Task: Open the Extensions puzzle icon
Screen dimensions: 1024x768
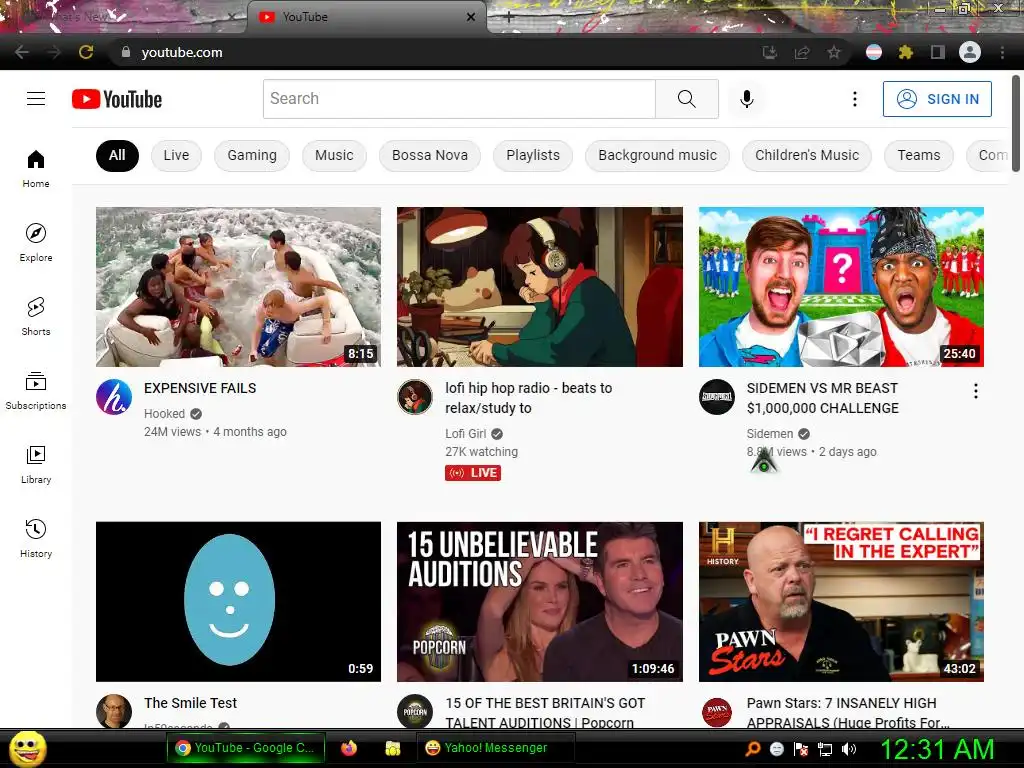Action: click(x=905, y=52)
